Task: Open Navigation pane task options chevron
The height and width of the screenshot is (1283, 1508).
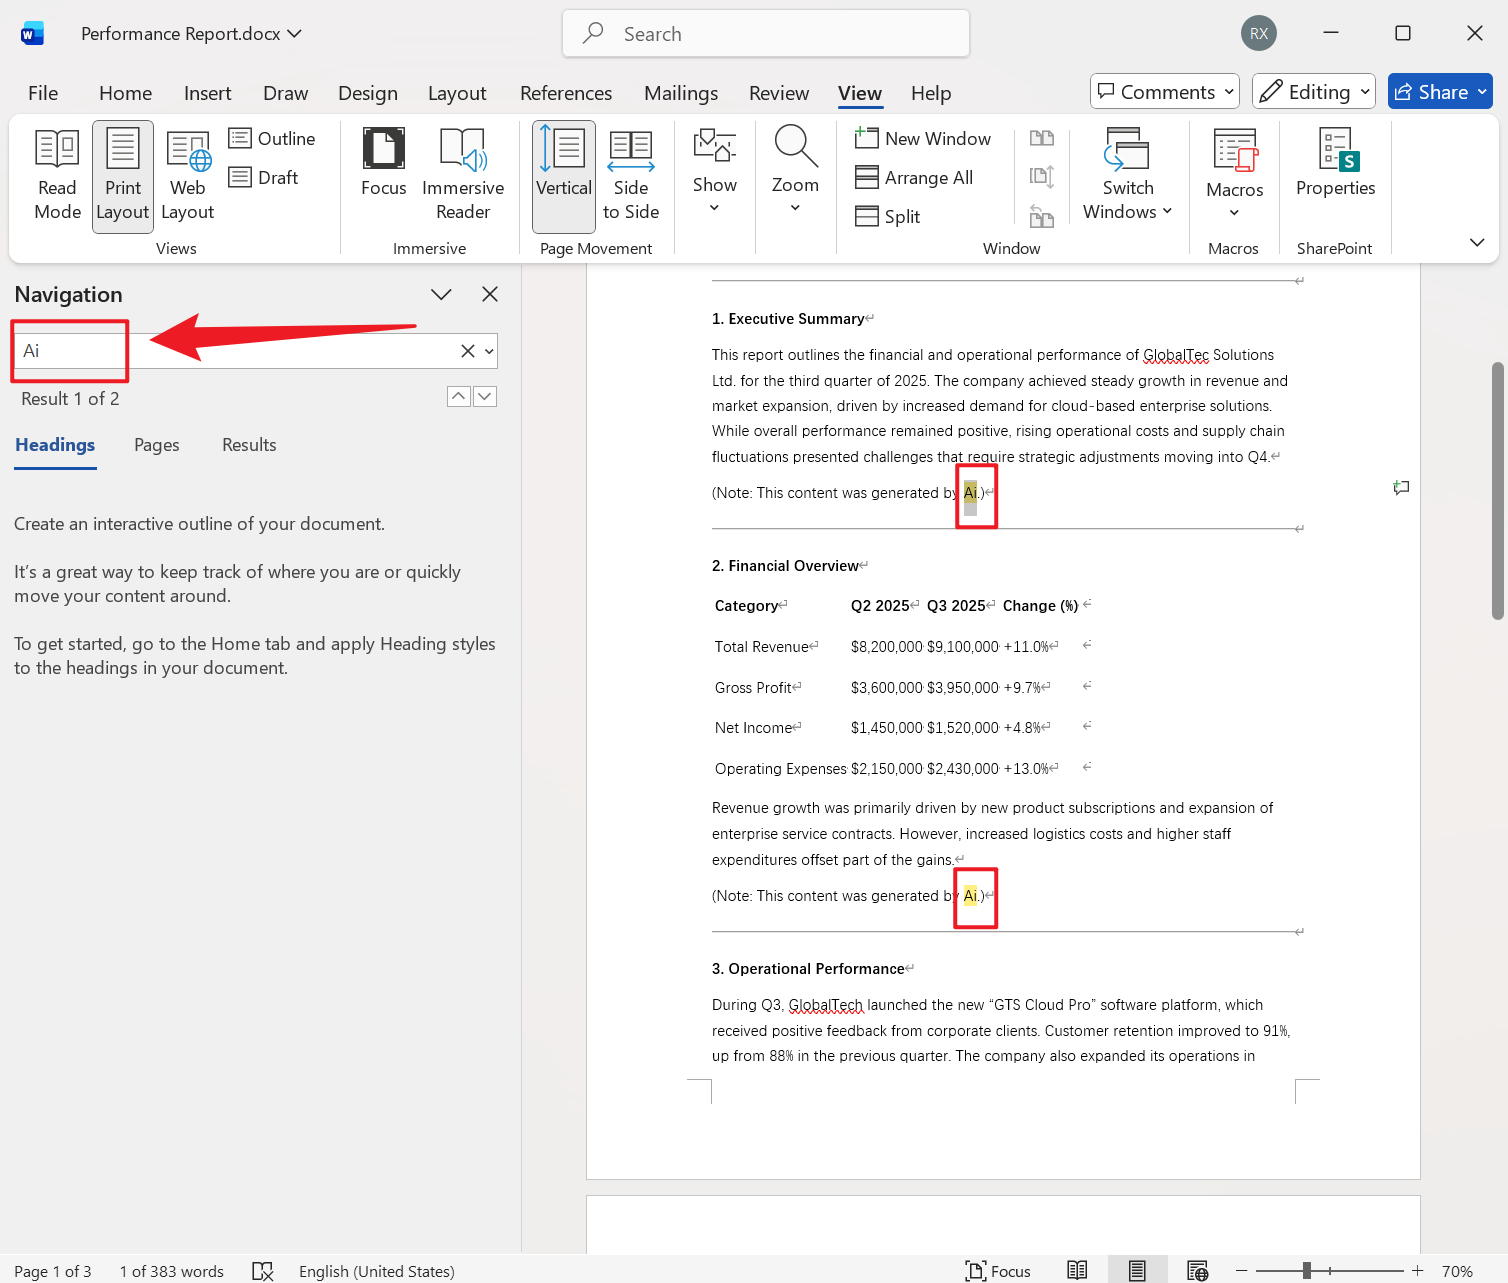Action: click(441, 294)
